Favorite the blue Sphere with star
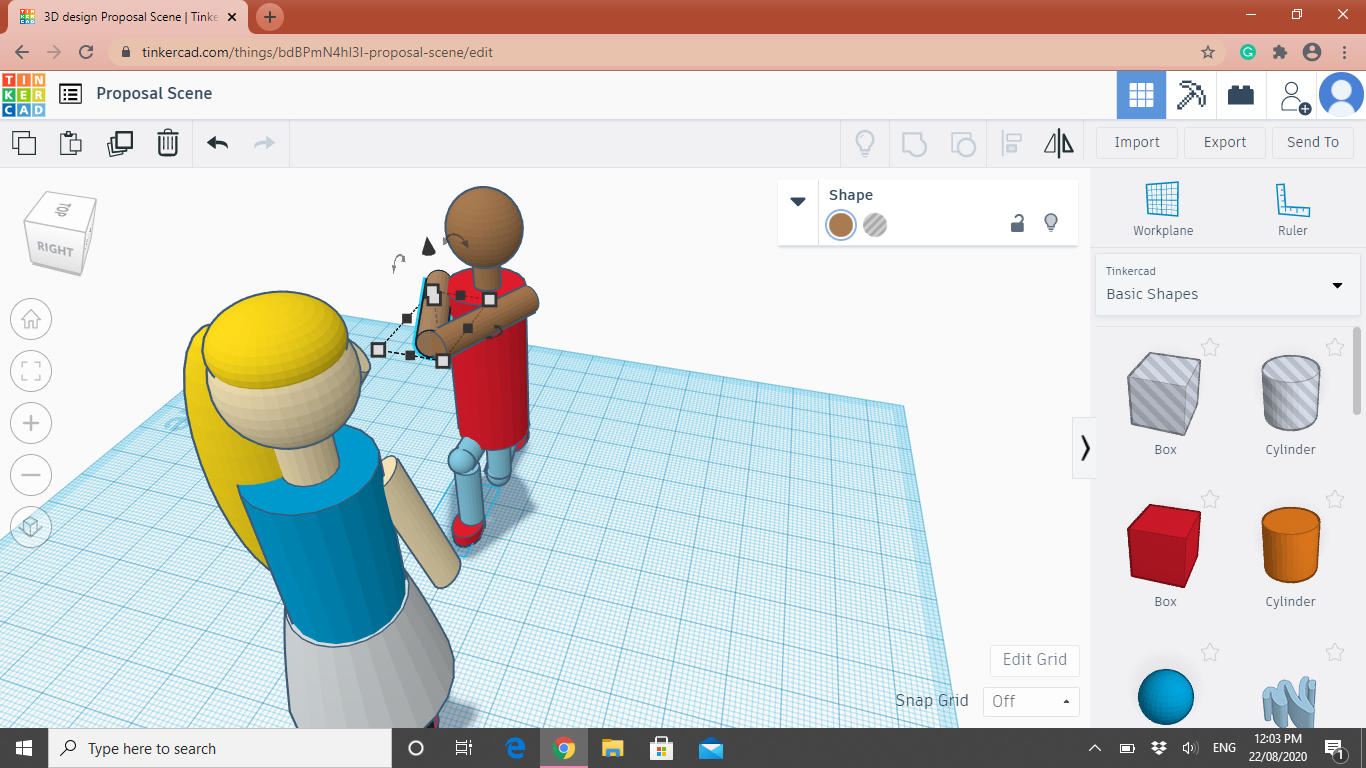1366x768 pixels. coord(1210,652)
